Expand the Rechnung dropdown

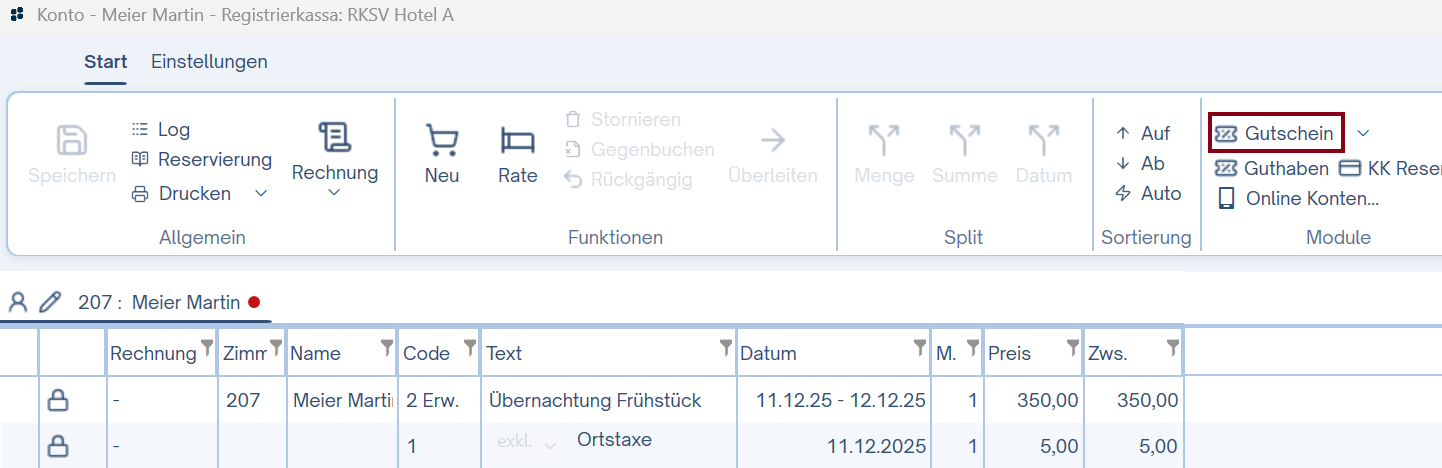tap(334, 193)
